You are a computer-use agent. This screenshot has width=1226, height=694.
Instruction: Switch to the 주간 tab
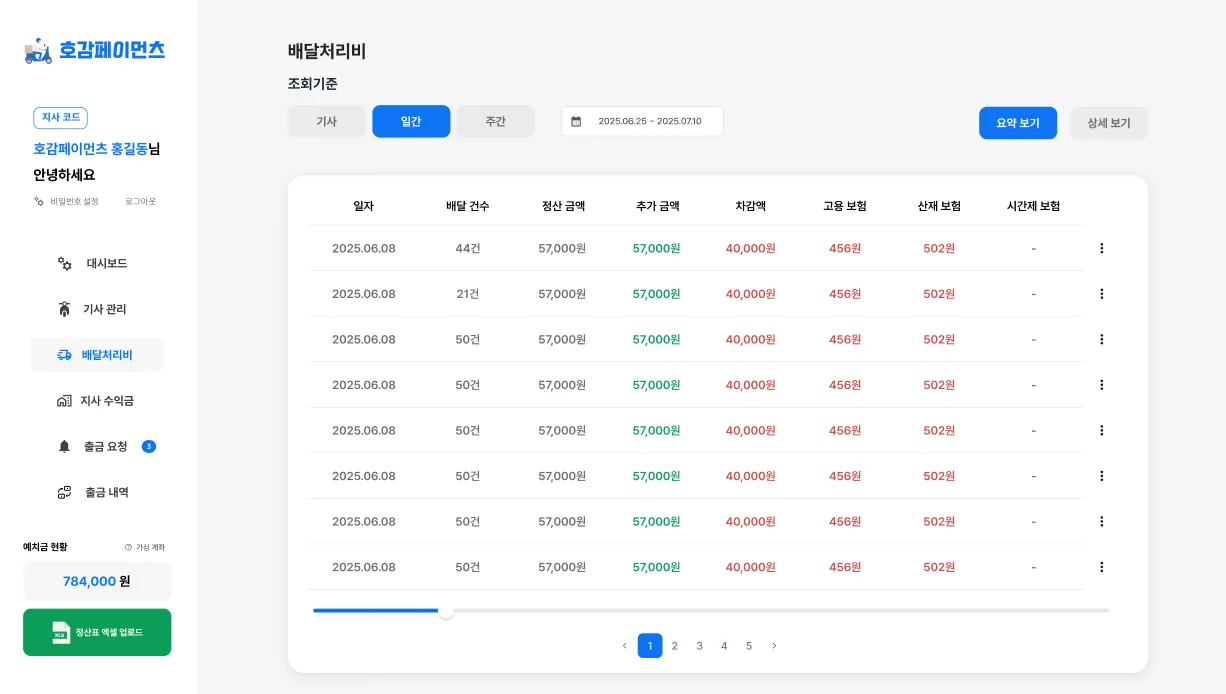point(496,121)
